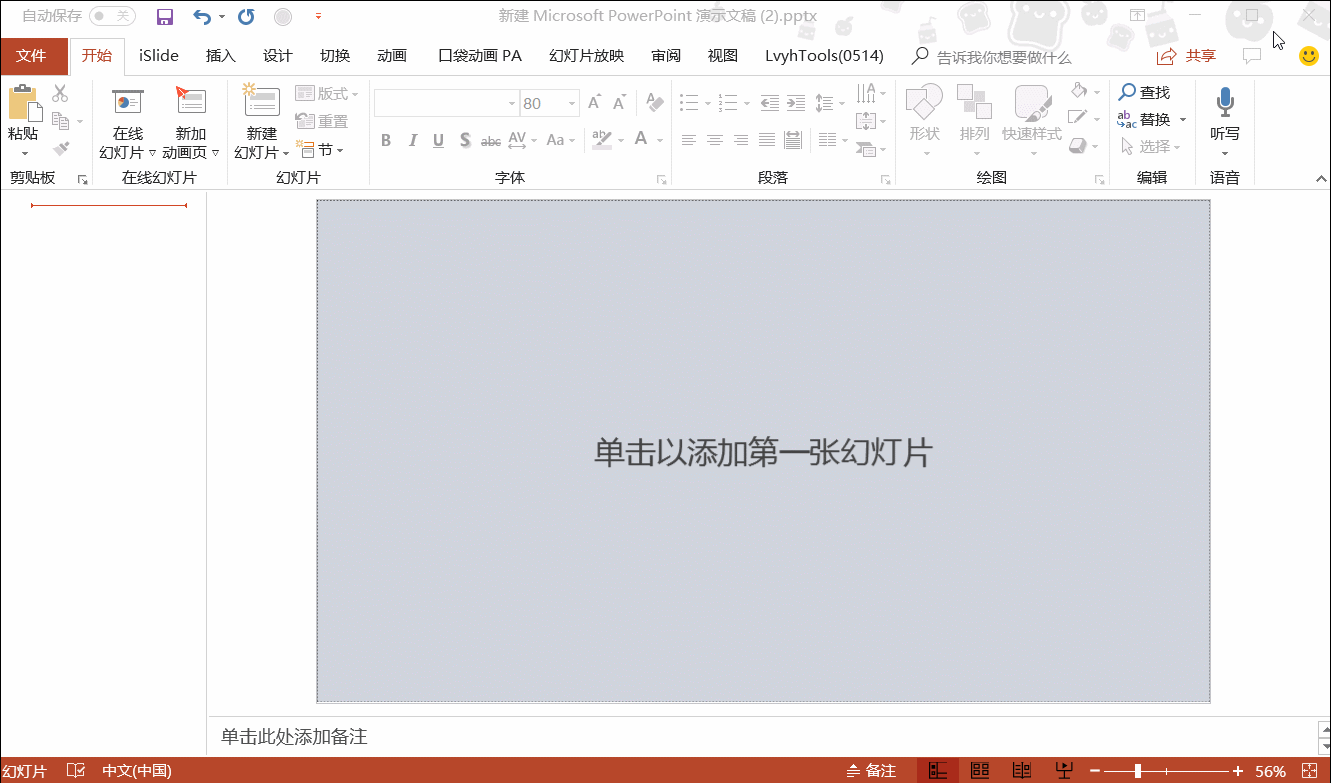The image size is (1331, 783).
Task: Click the Save icon in title bar
Action: point(165,17)
